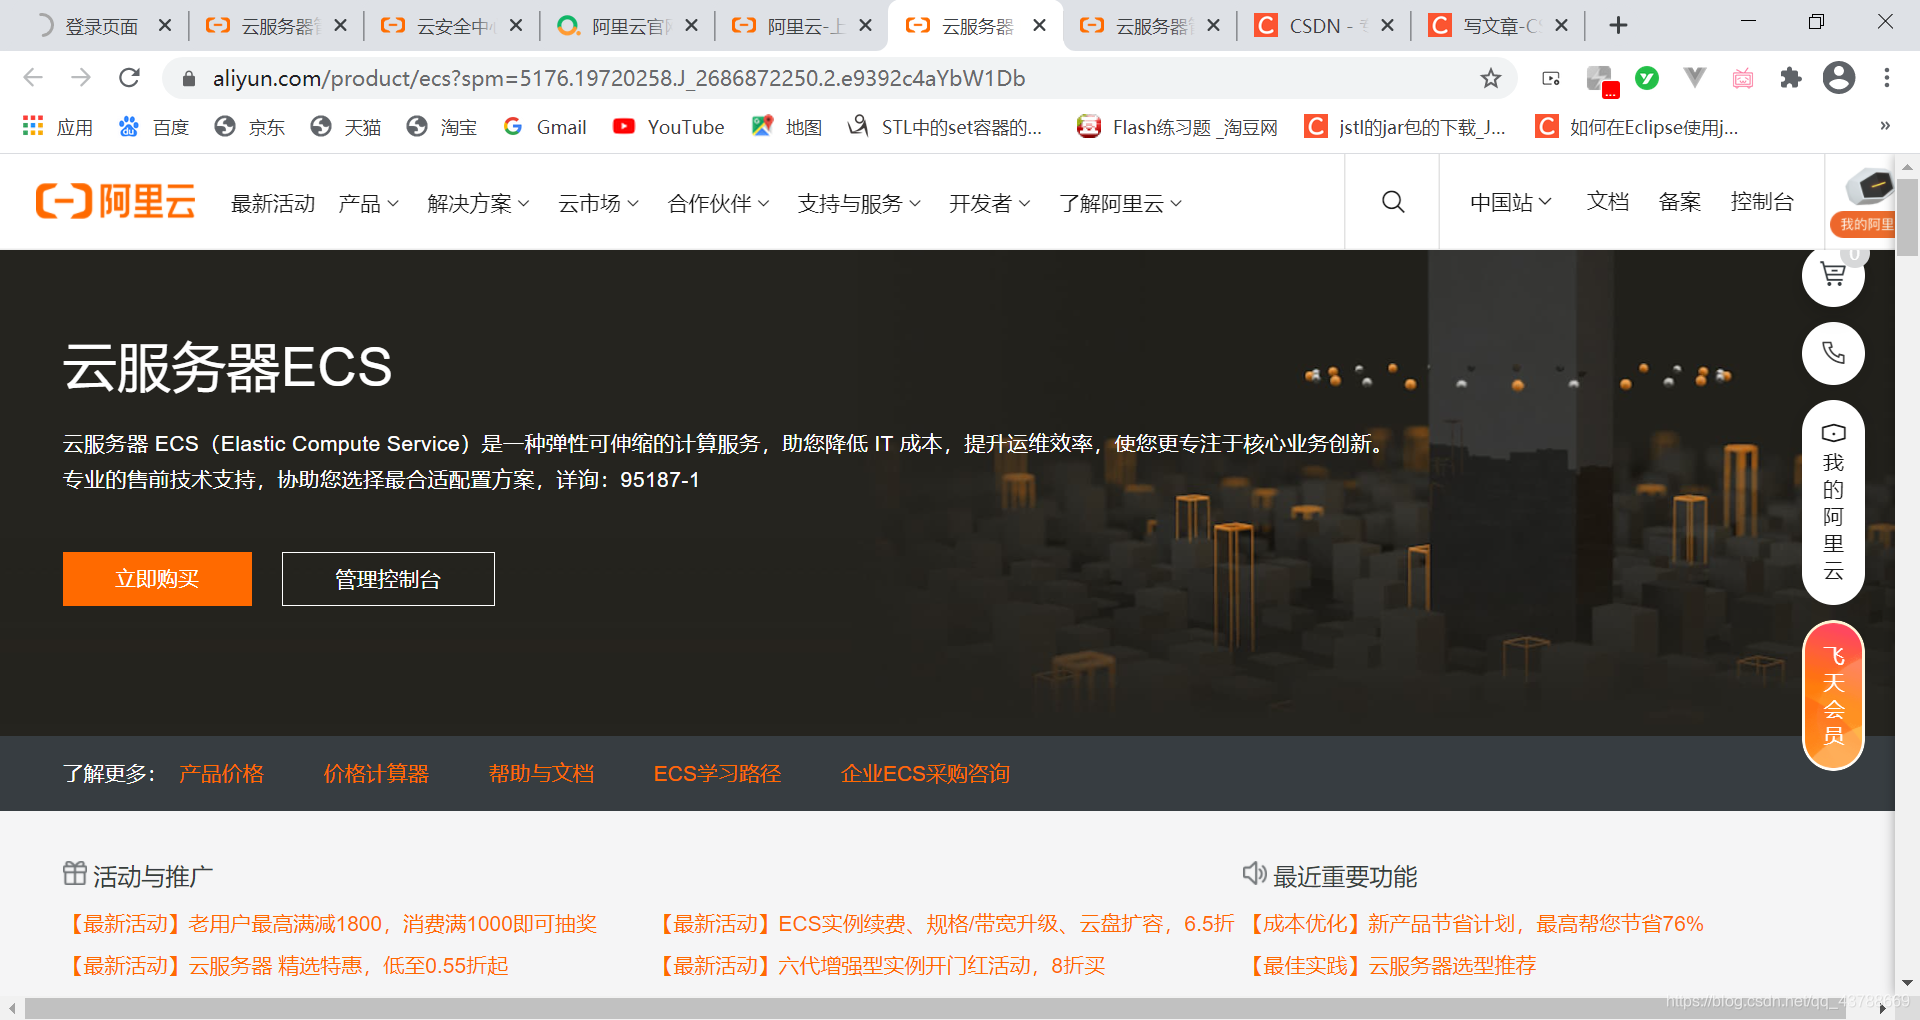Open the 百度 bookmark

(154, 127)
